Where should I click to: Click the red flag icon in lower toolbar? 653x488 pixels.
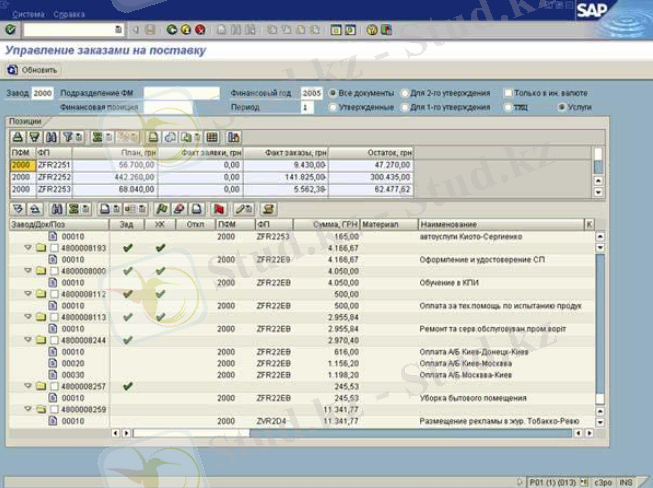click(x=218, y=209)
